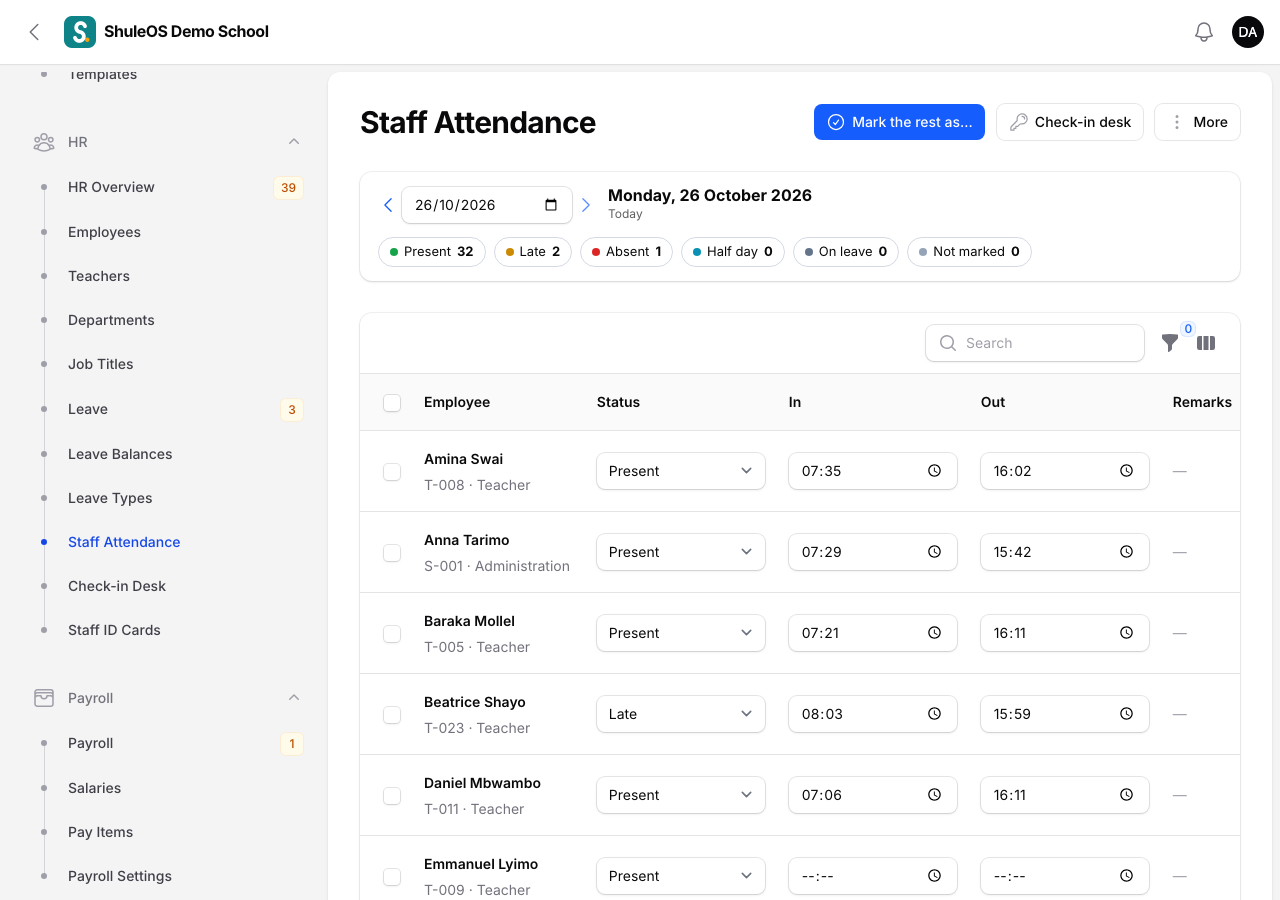Open the column visibility icon
1280x900 pixels.
coord(1206,343)
